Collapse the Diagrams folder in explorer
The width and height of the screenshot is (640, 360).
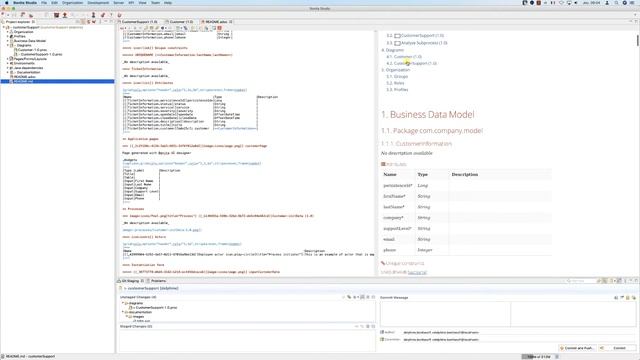pyautogui.click(x=7, y=45)
